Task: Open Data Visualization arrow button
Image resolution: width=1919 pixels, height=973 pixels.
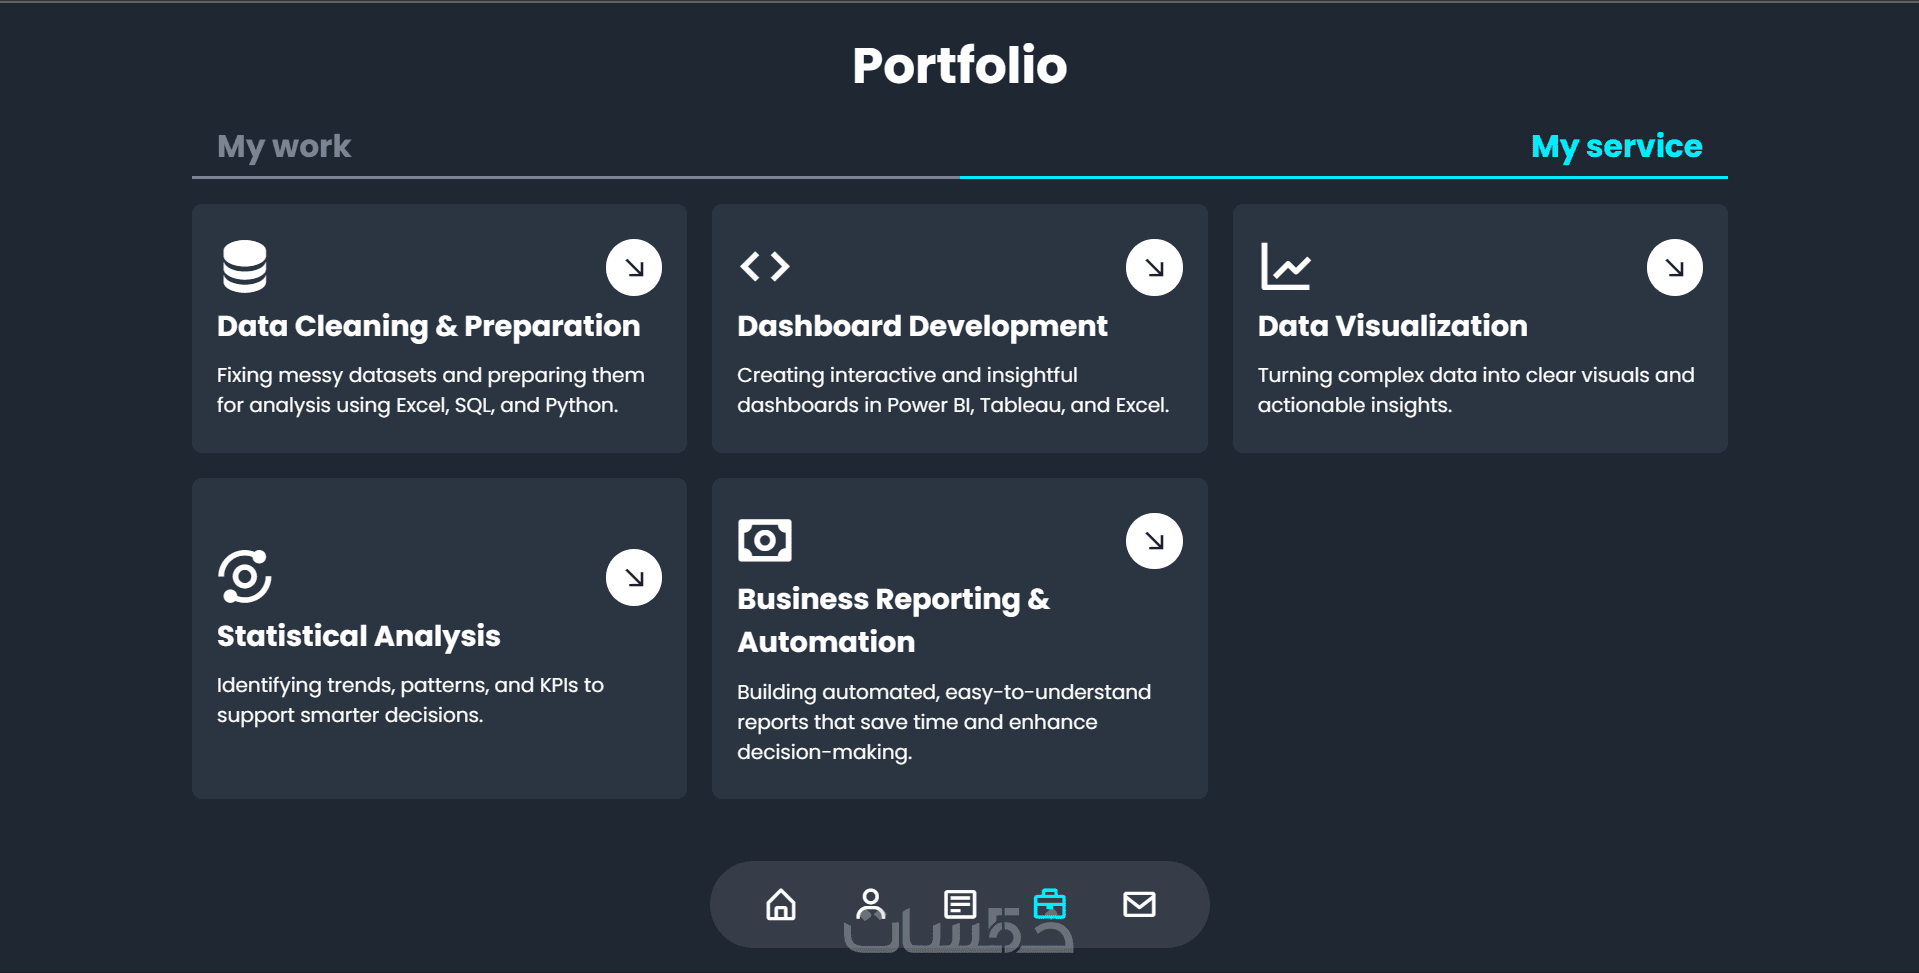Action: [1674, 268]
